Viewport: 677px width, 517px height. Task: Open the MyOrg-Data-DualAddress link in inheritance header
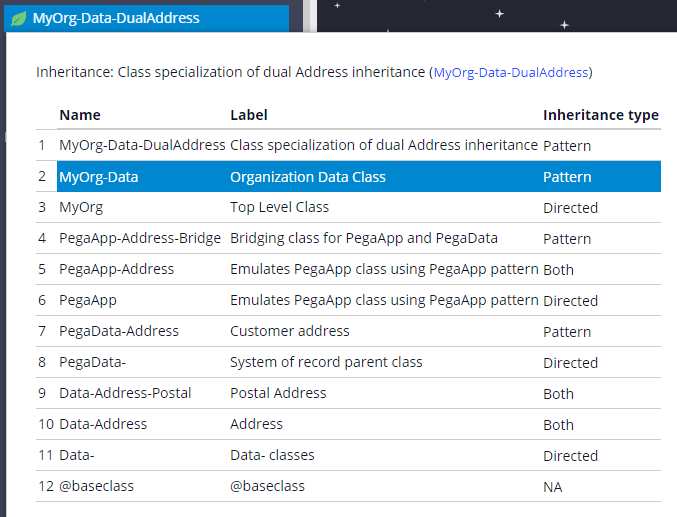pyautogui.click(x=510, y=73)
